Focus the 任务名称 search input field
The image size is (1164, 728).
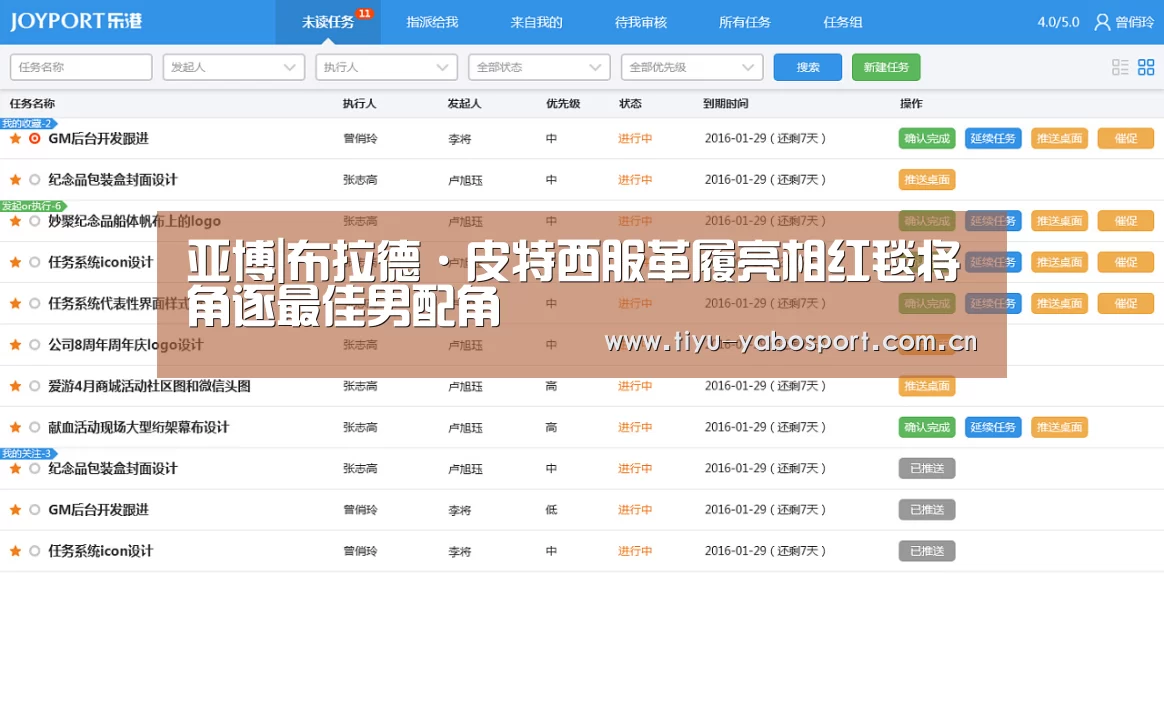(81, 68)
